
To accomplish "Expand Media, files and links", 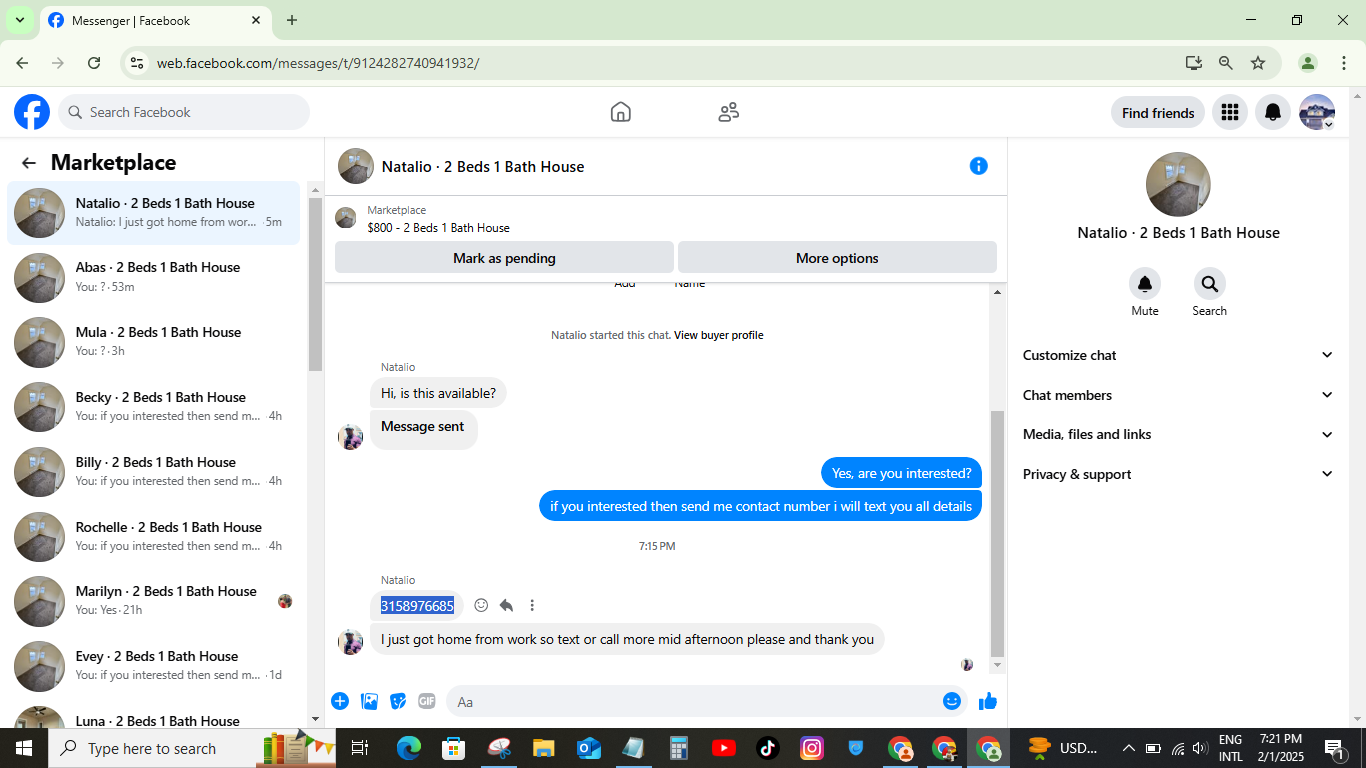I will [x=1178, y=434].
